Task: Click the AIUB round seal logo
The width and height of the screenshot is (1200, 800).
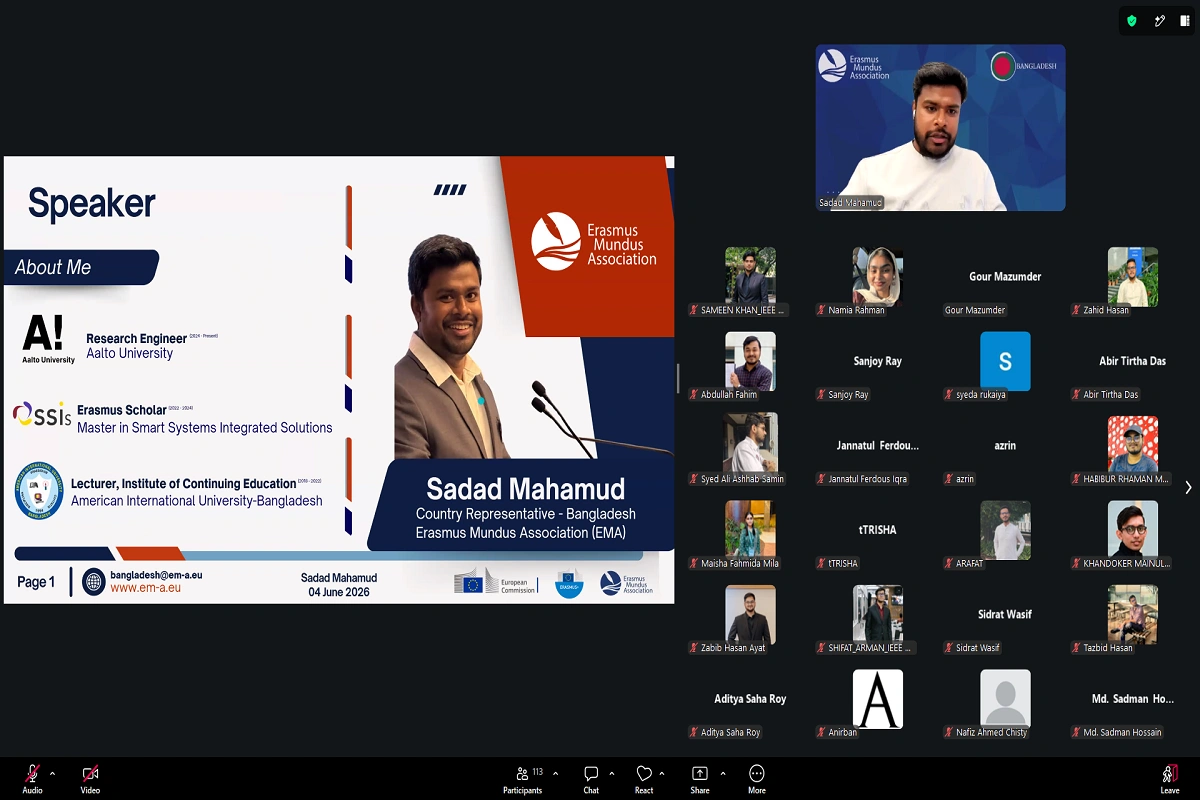Action: click(x=39, y=491)
